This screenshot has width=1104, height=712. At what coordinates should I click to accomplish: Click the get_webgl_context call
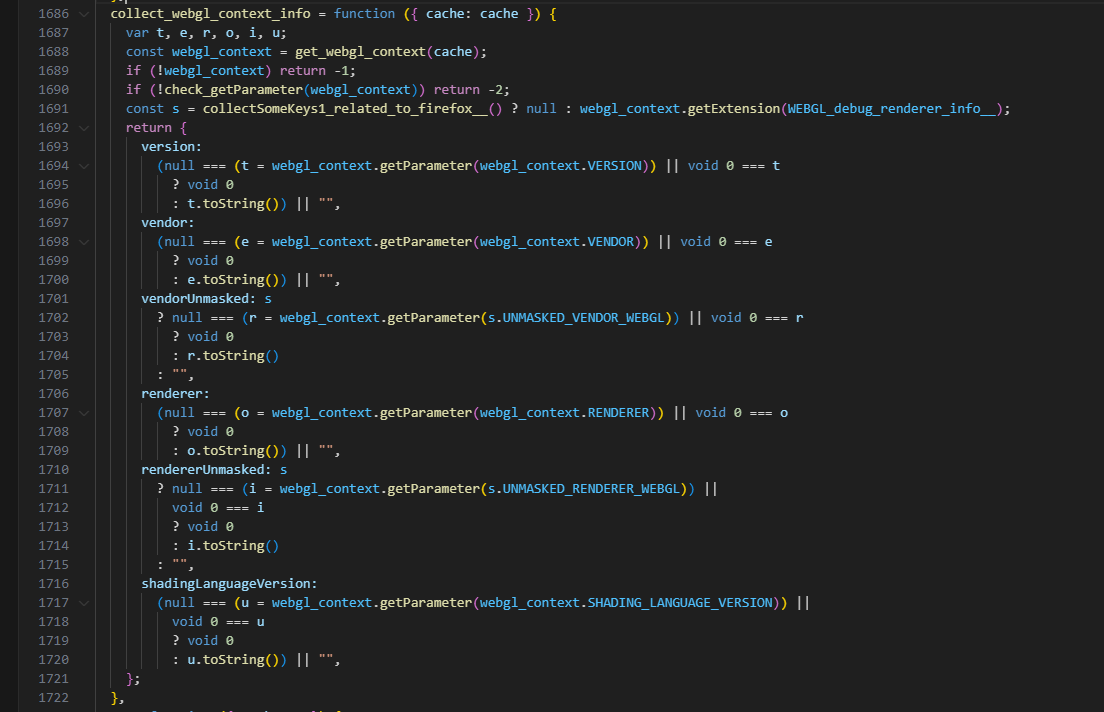coord(360,52)
